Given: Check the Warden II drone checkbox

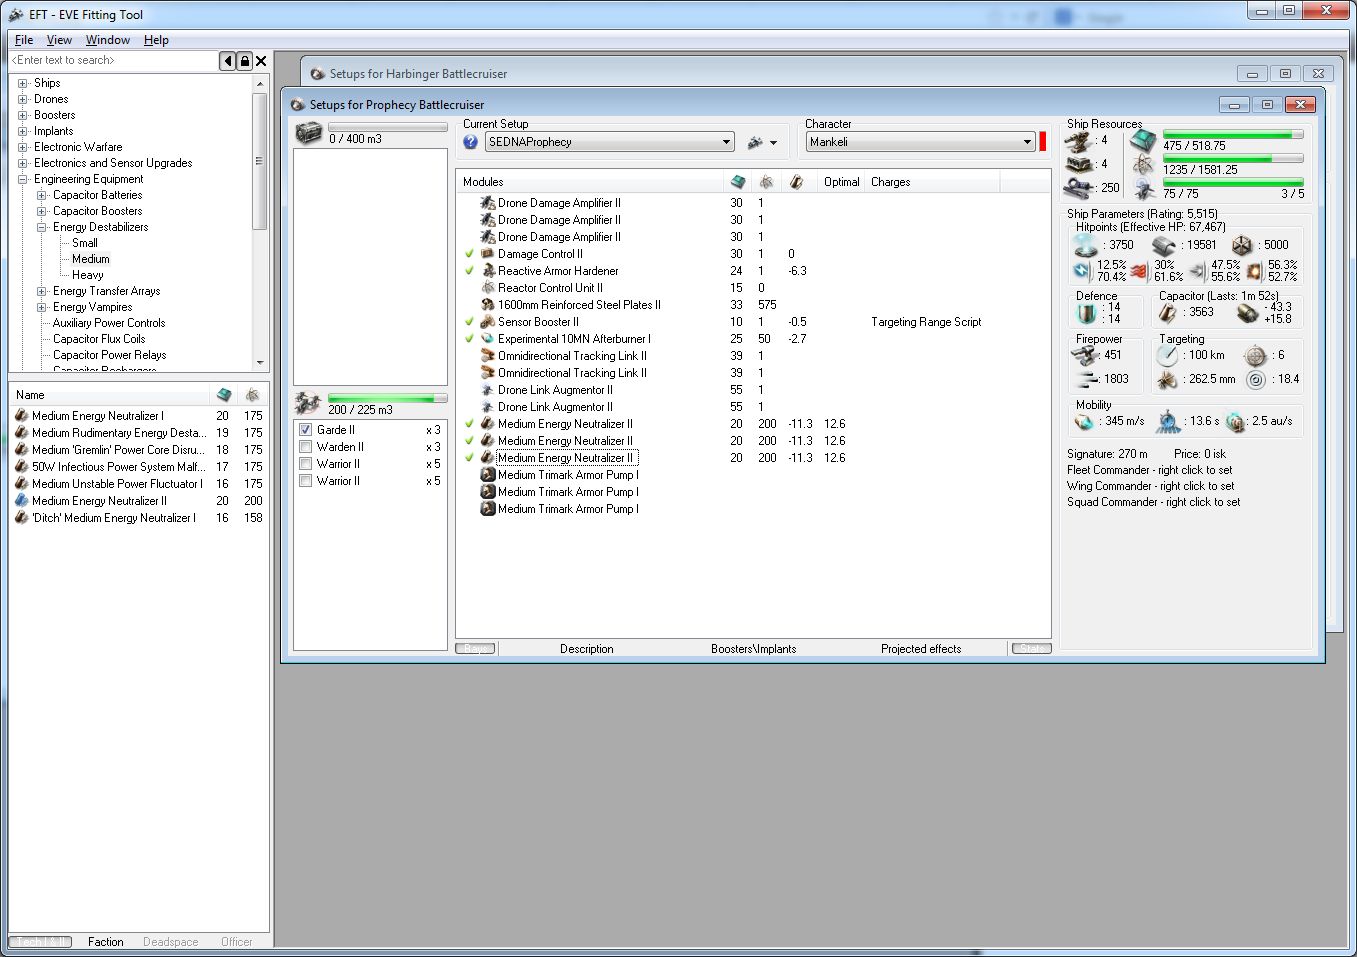Looking at the screenshot, I should (306, 447).
